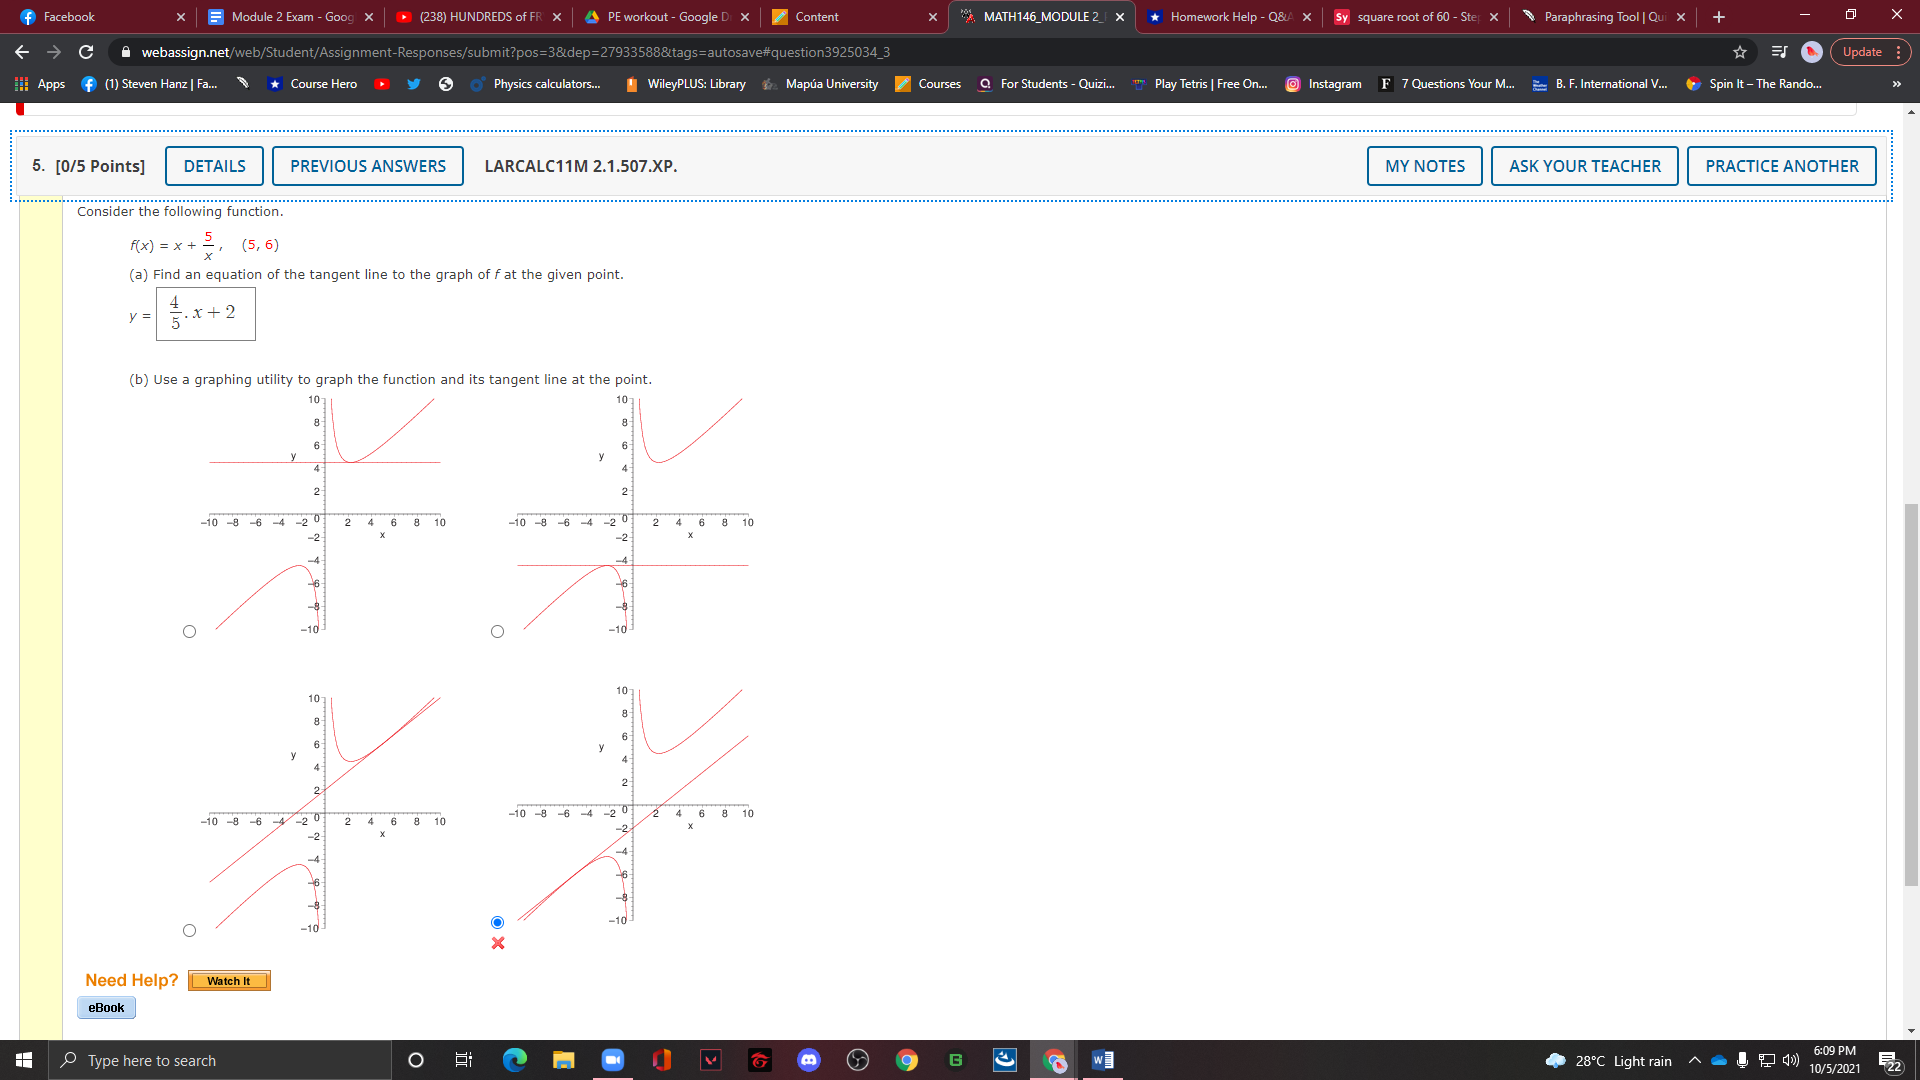Click the Instagram bookmark icon
The width and height of the screenshot is (1920, 1080).
pos(1291,84)
